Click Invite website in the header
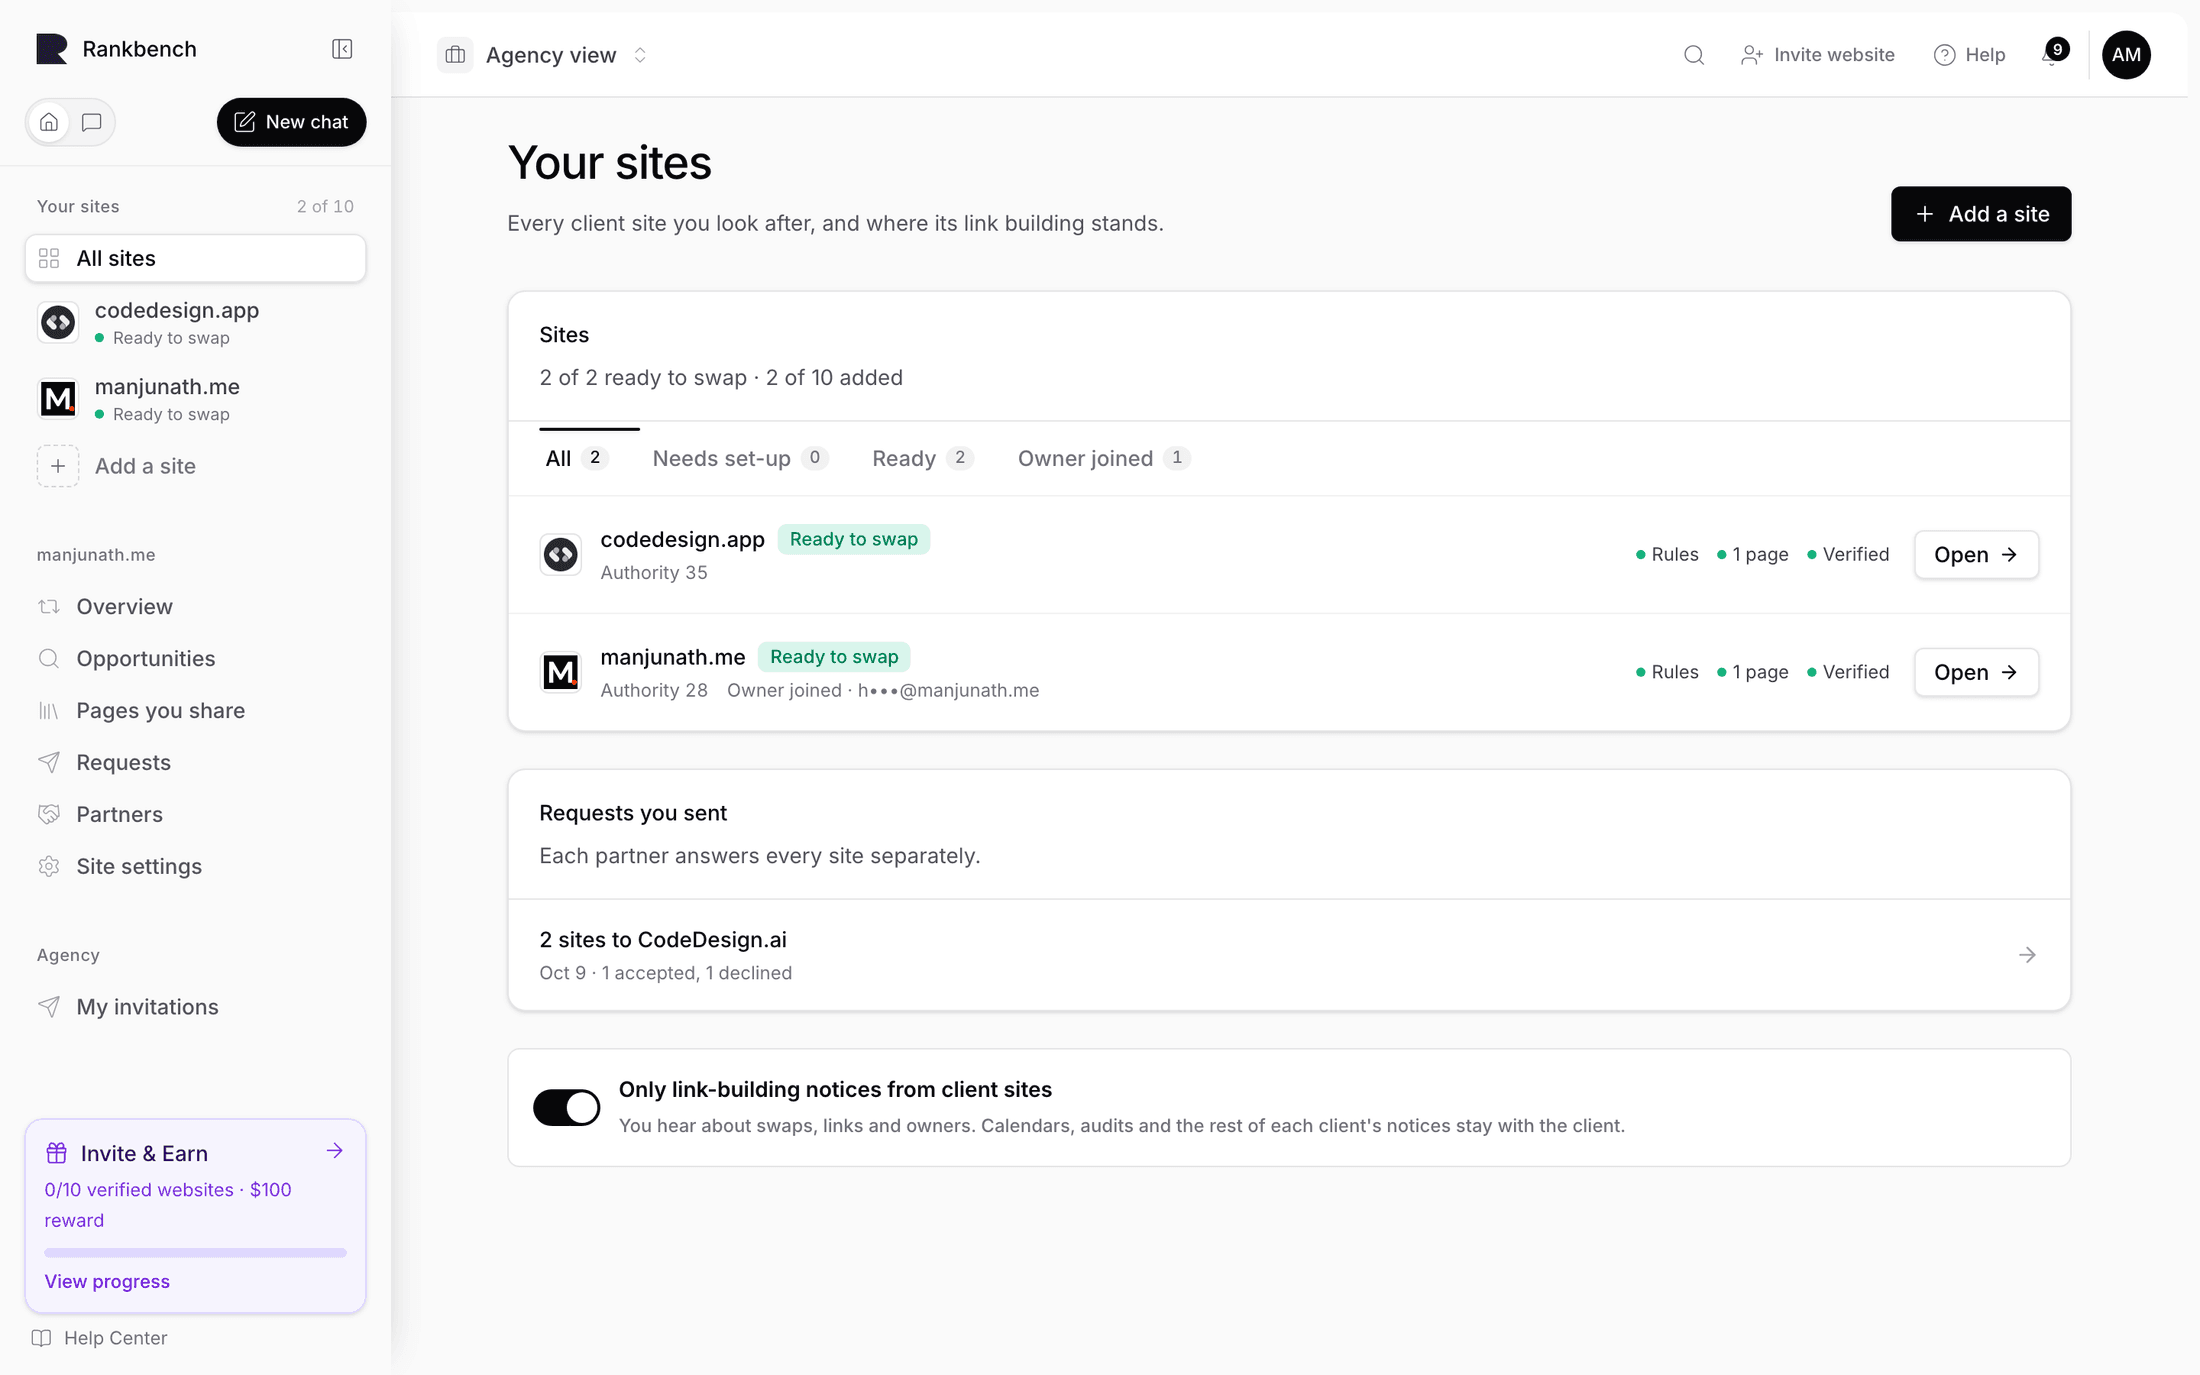Viewport: 2200px width, 1375px height. tap(1817, 55)
